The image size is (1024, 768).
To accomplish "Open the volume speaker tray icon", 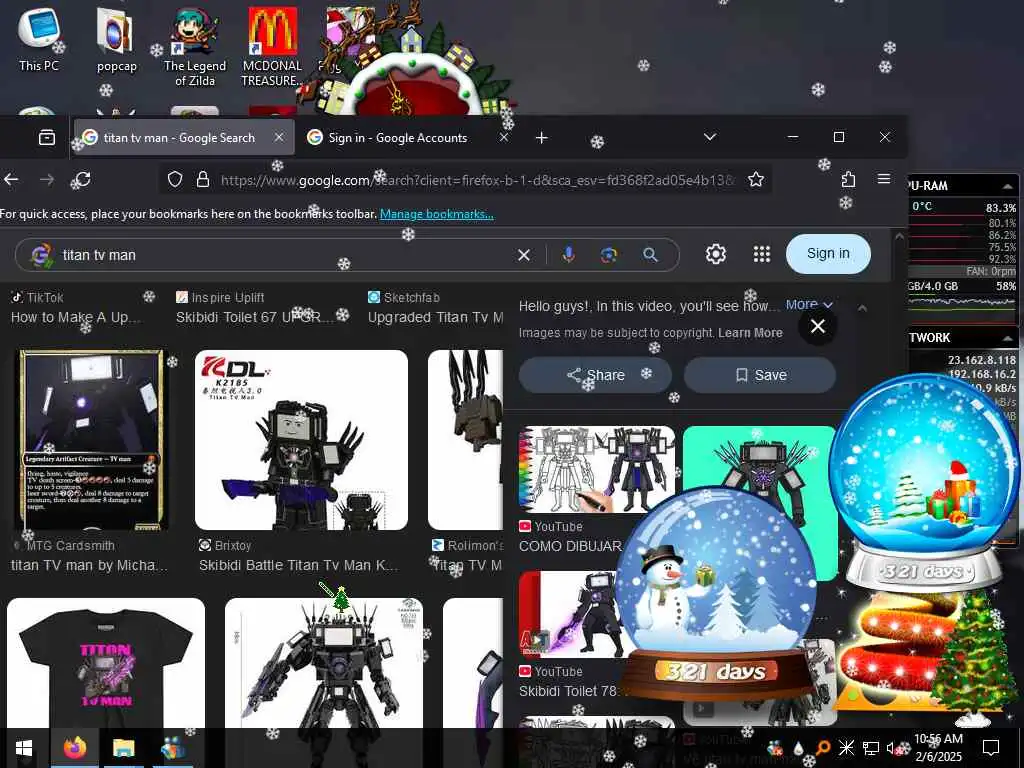I will click(892, 748).
